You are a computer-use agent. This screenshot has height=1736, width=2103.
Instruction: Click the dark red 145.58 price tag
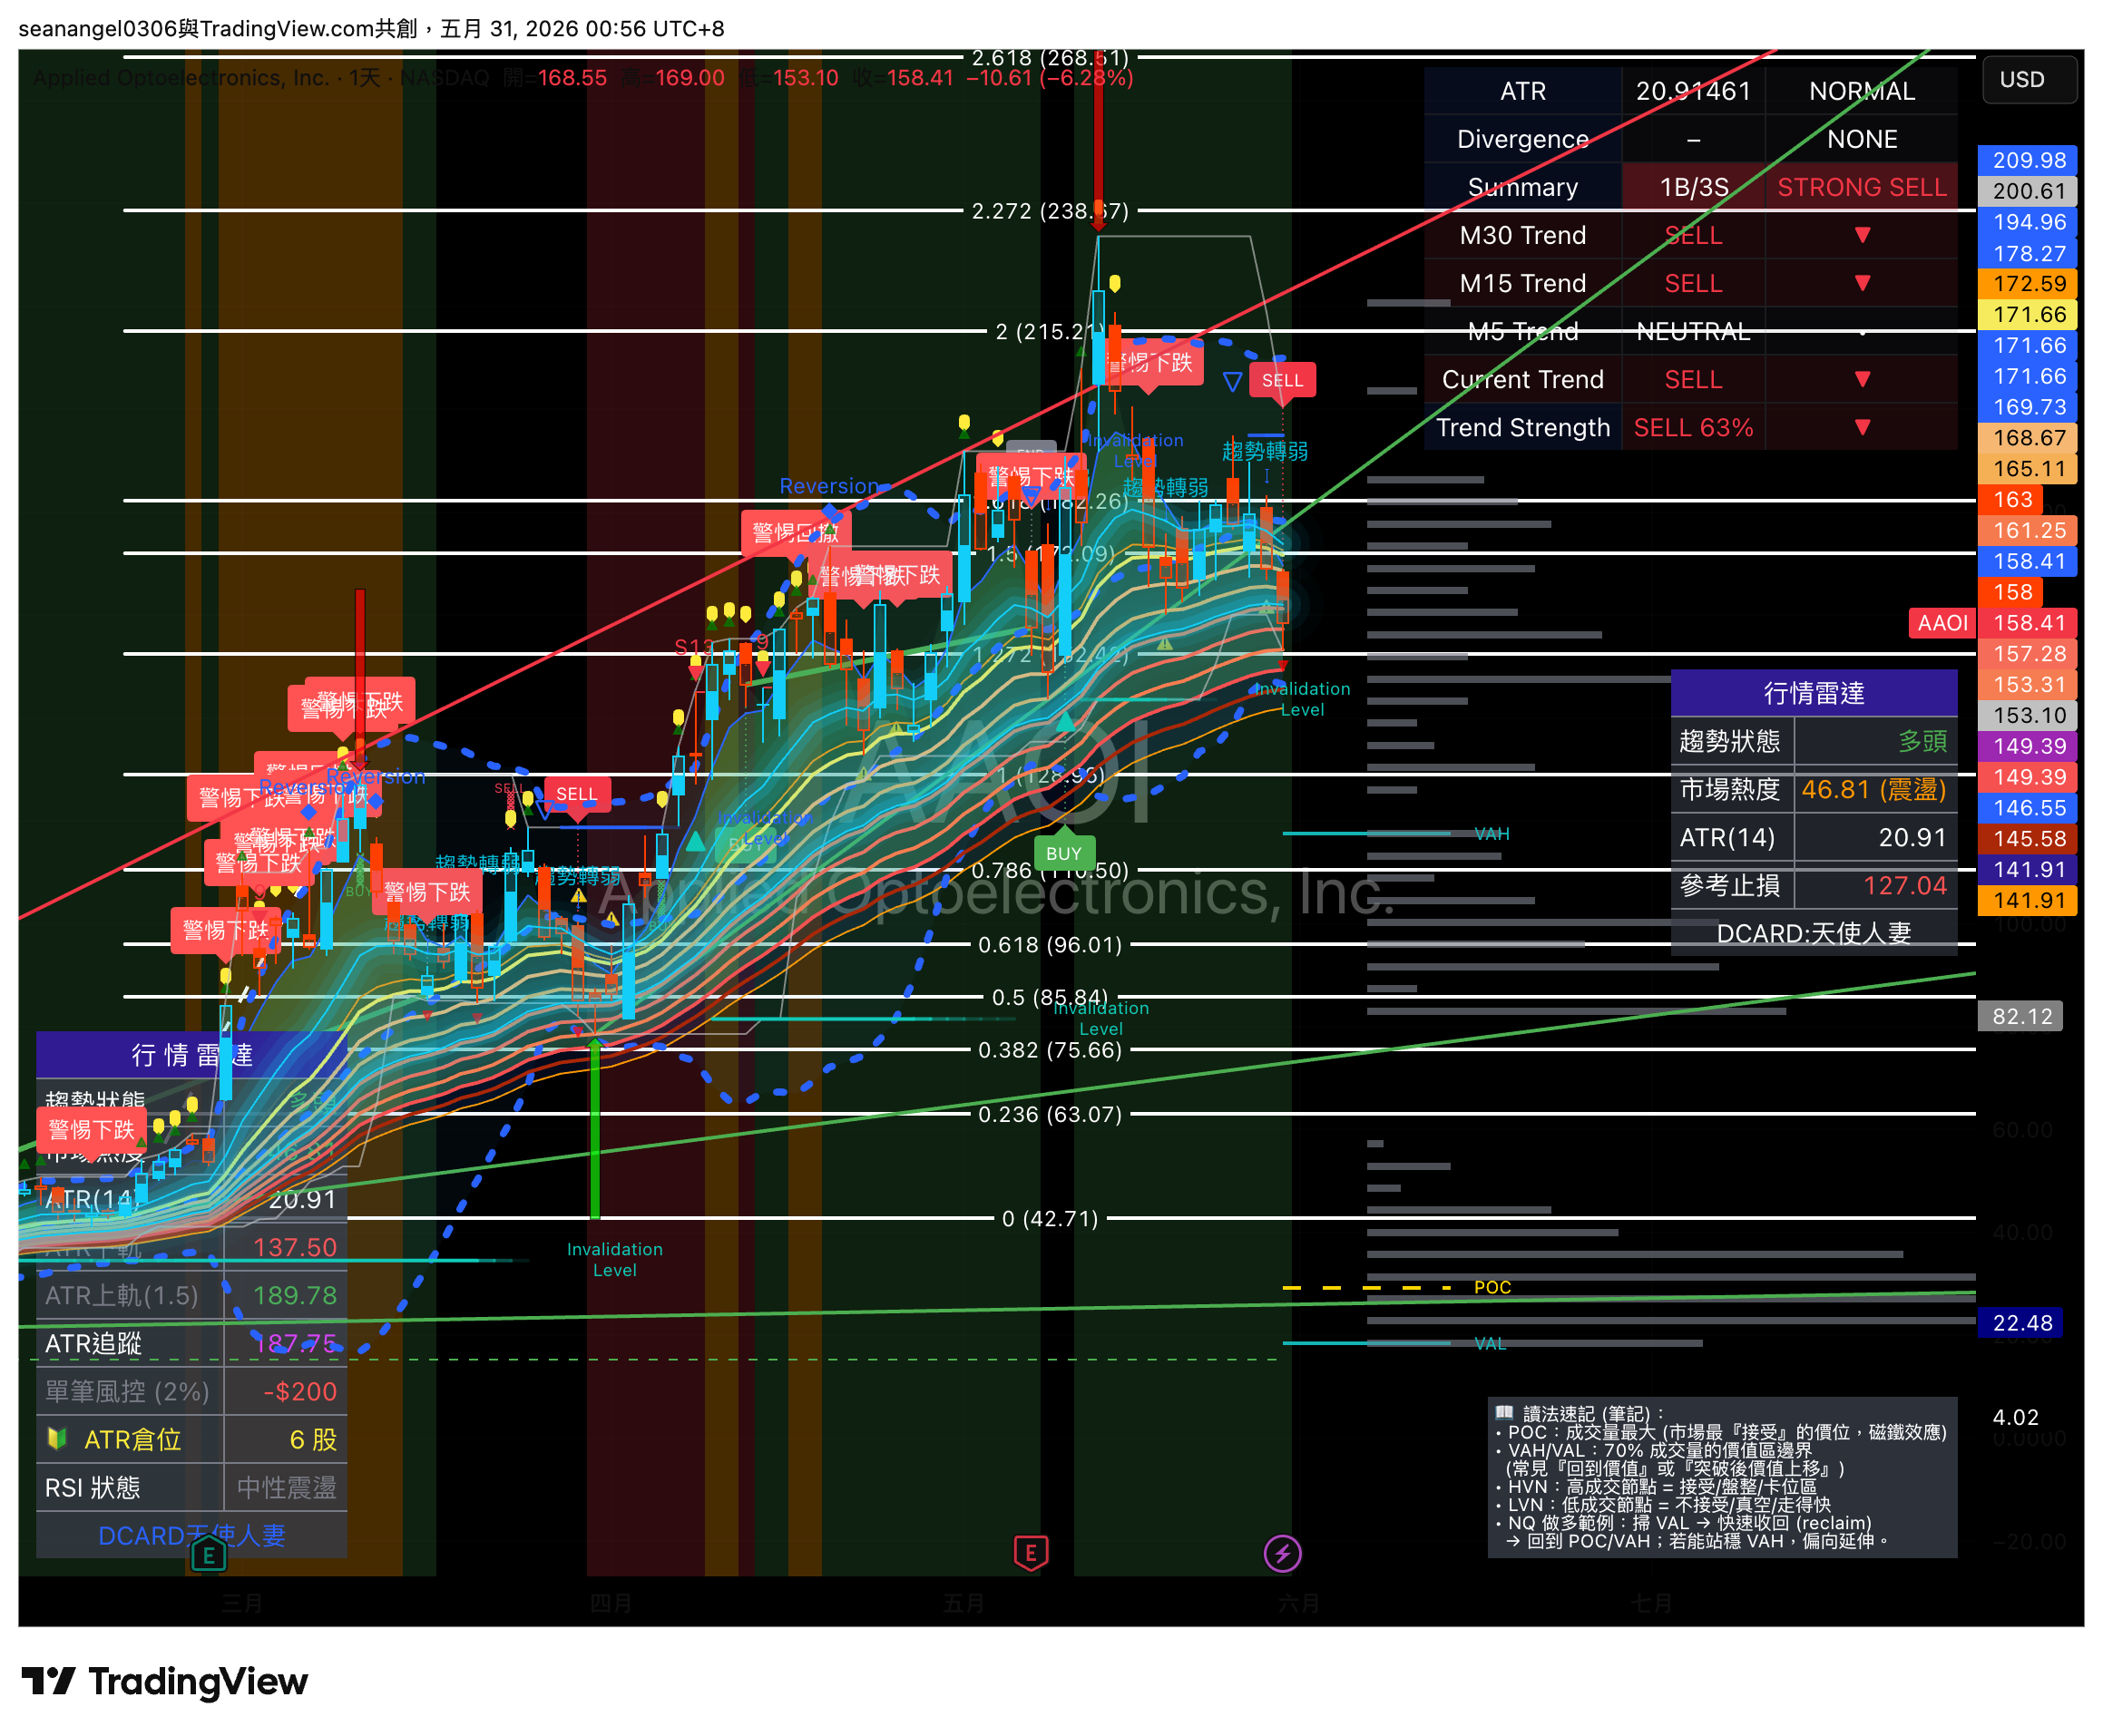[2027, 838]
